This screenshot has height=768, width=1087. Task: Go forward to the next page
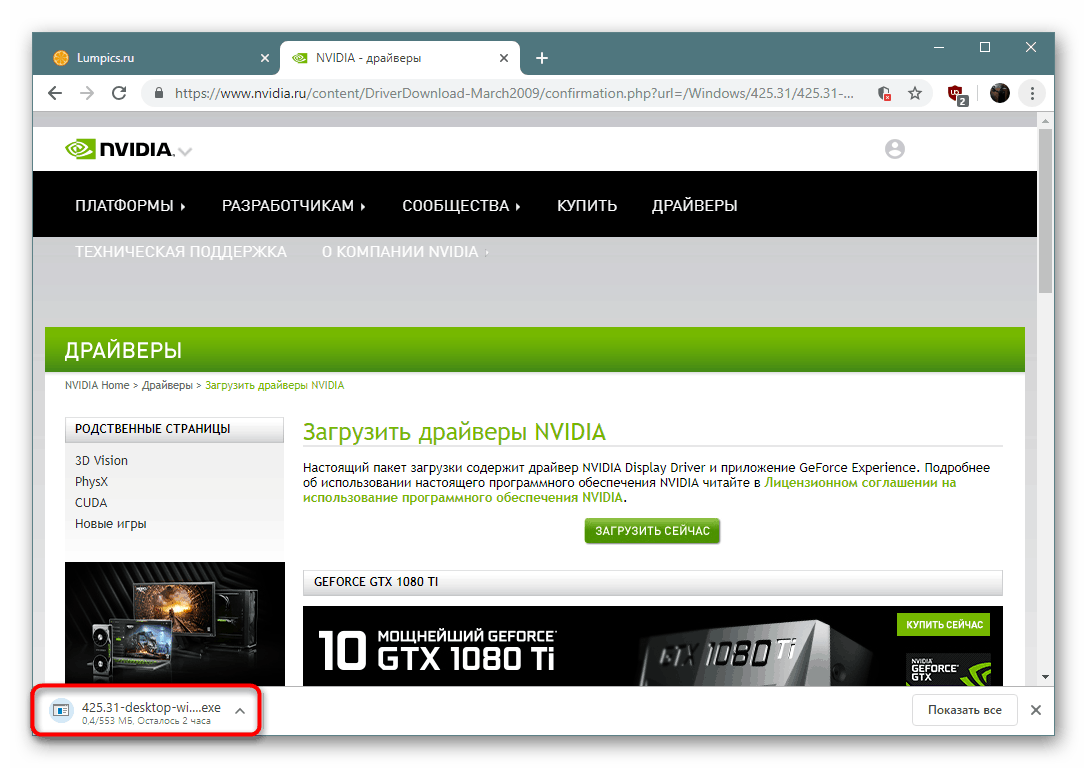[87, 93]
